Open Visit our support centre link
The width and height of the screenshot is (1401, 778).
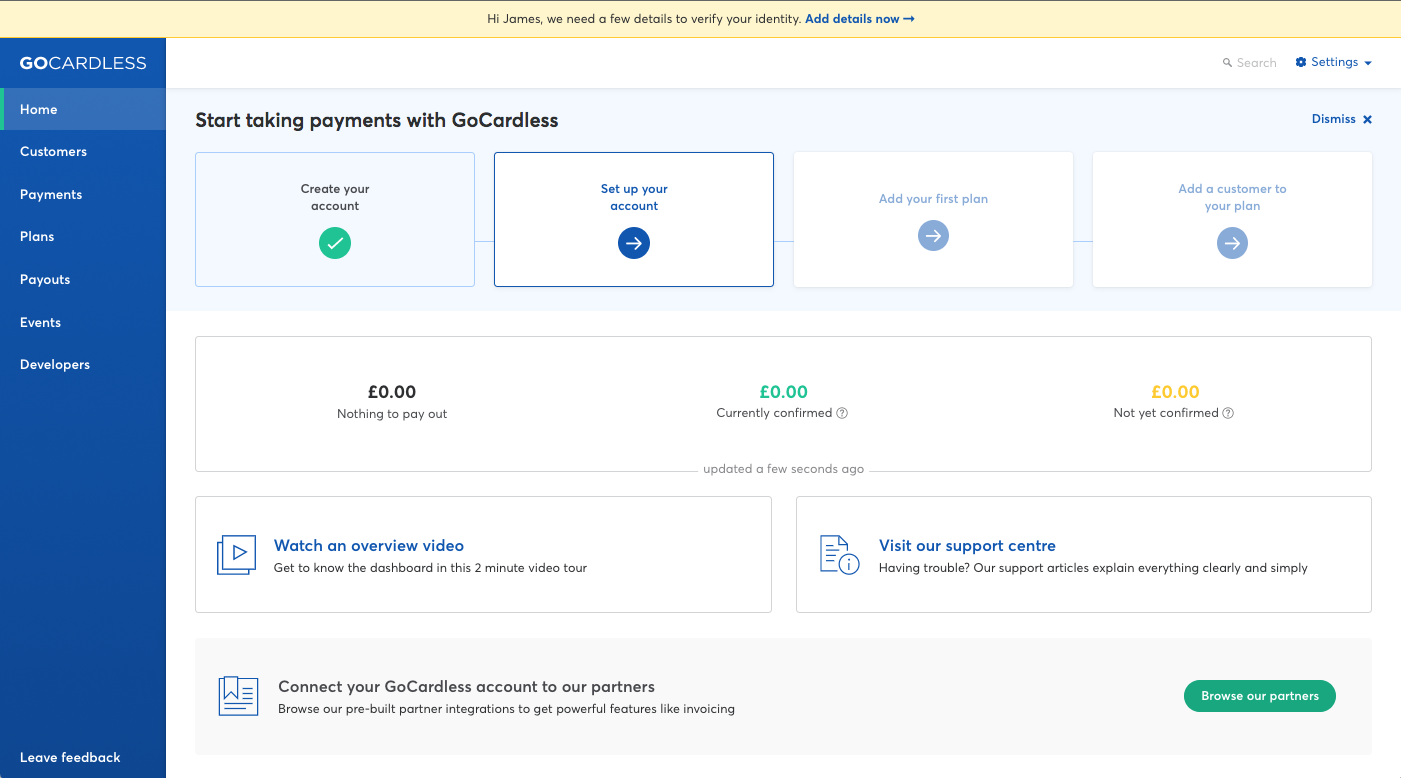tap(967, 545)
